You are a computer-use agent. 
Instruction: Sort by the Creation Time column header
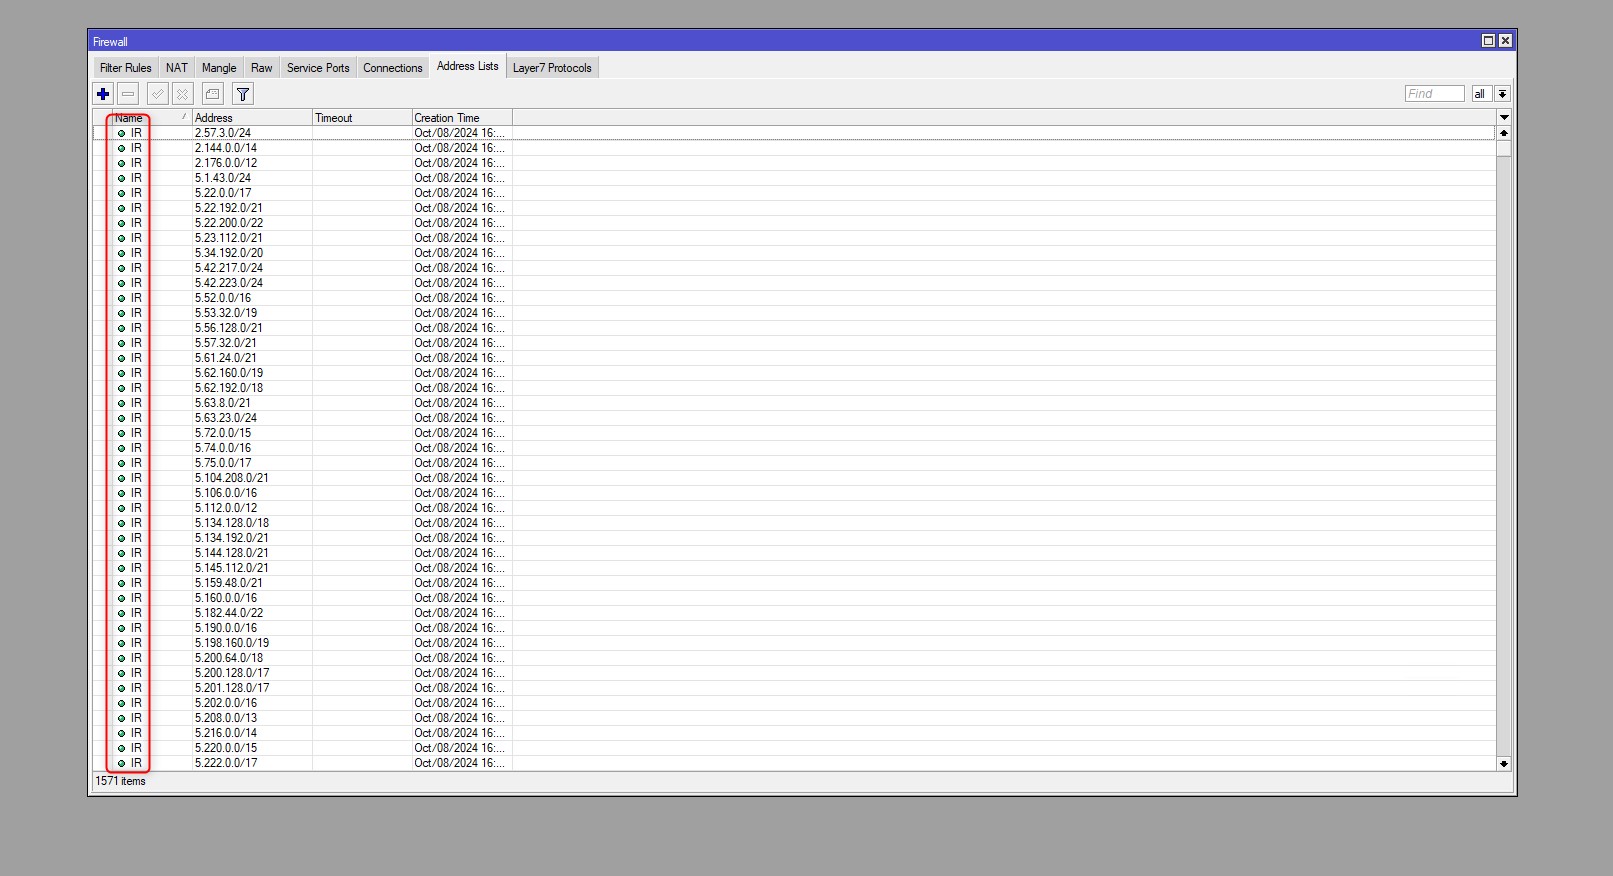[x=462, y=118]
